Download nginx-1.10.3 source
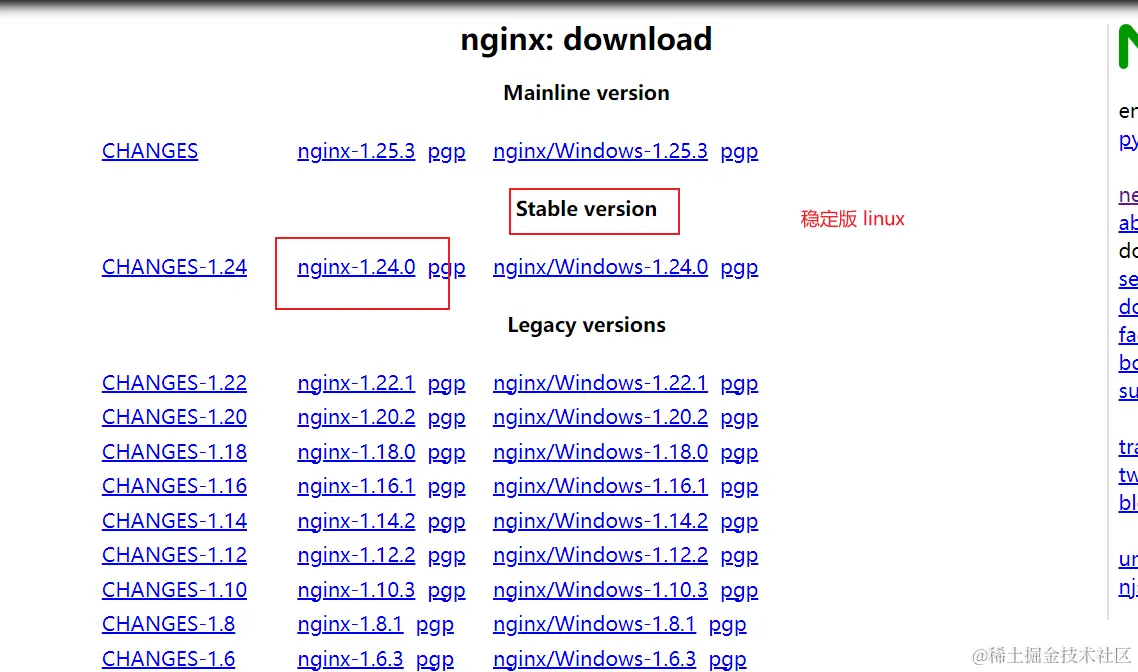Image resolution: width=1138 pixels, height=672 pixels. pos(356,589)
